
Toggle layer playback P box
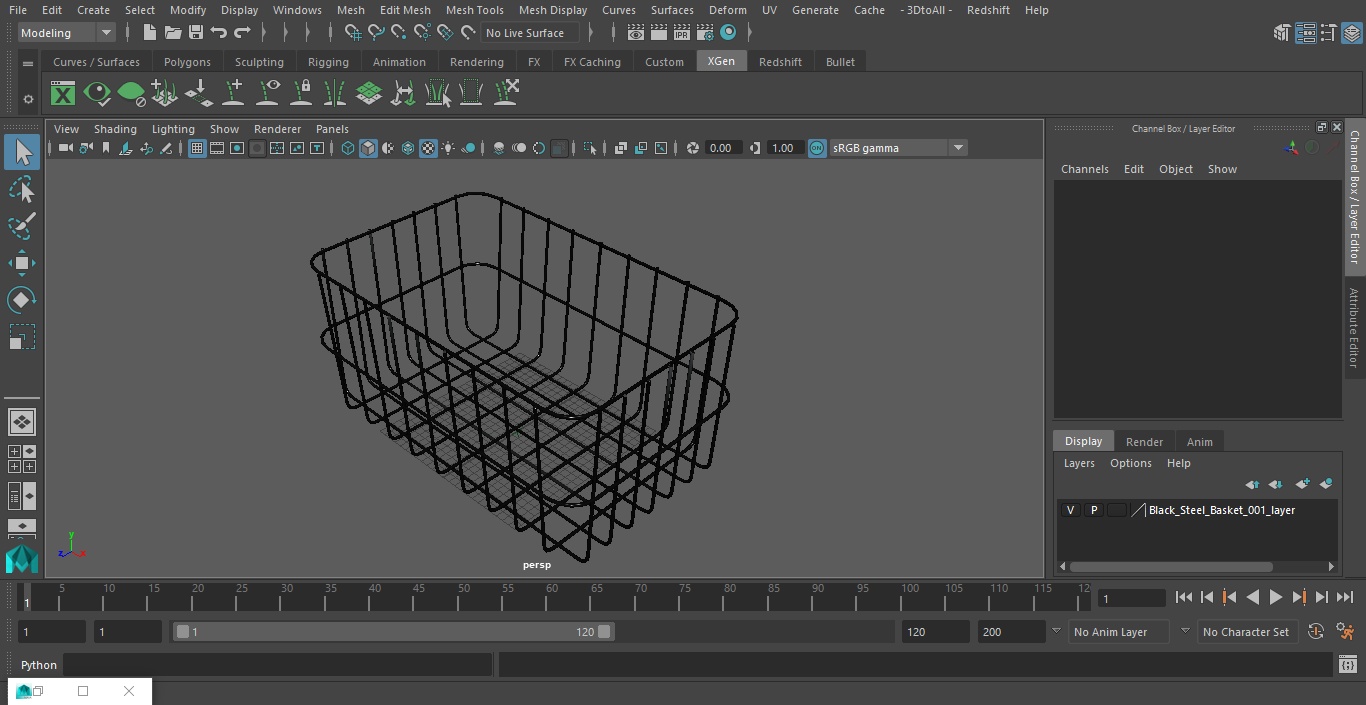point(1093,510)
